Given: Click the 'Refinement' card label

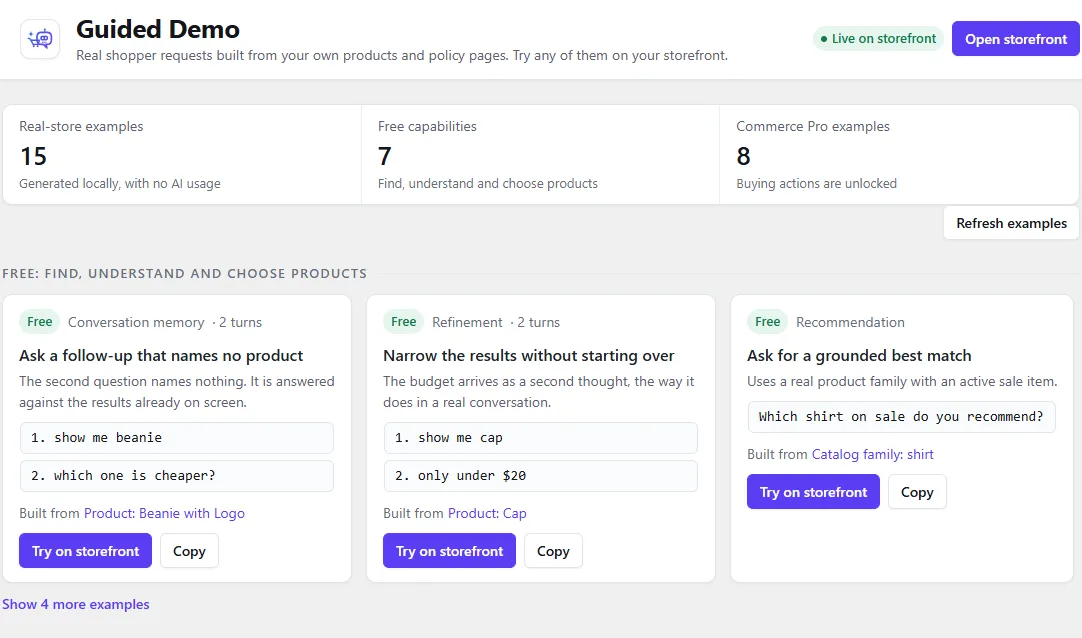Looking at the screenshot, I should click(x=467, y=322).
